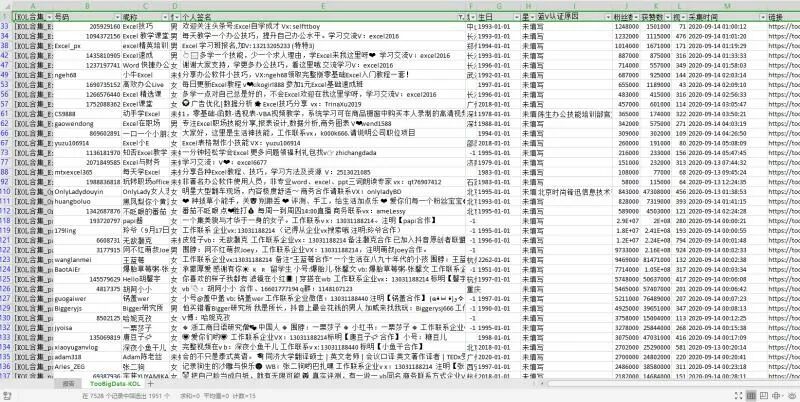
Task: Click cell 'huangboluo'
Action: pyautogui.click(x=87, y=202)
